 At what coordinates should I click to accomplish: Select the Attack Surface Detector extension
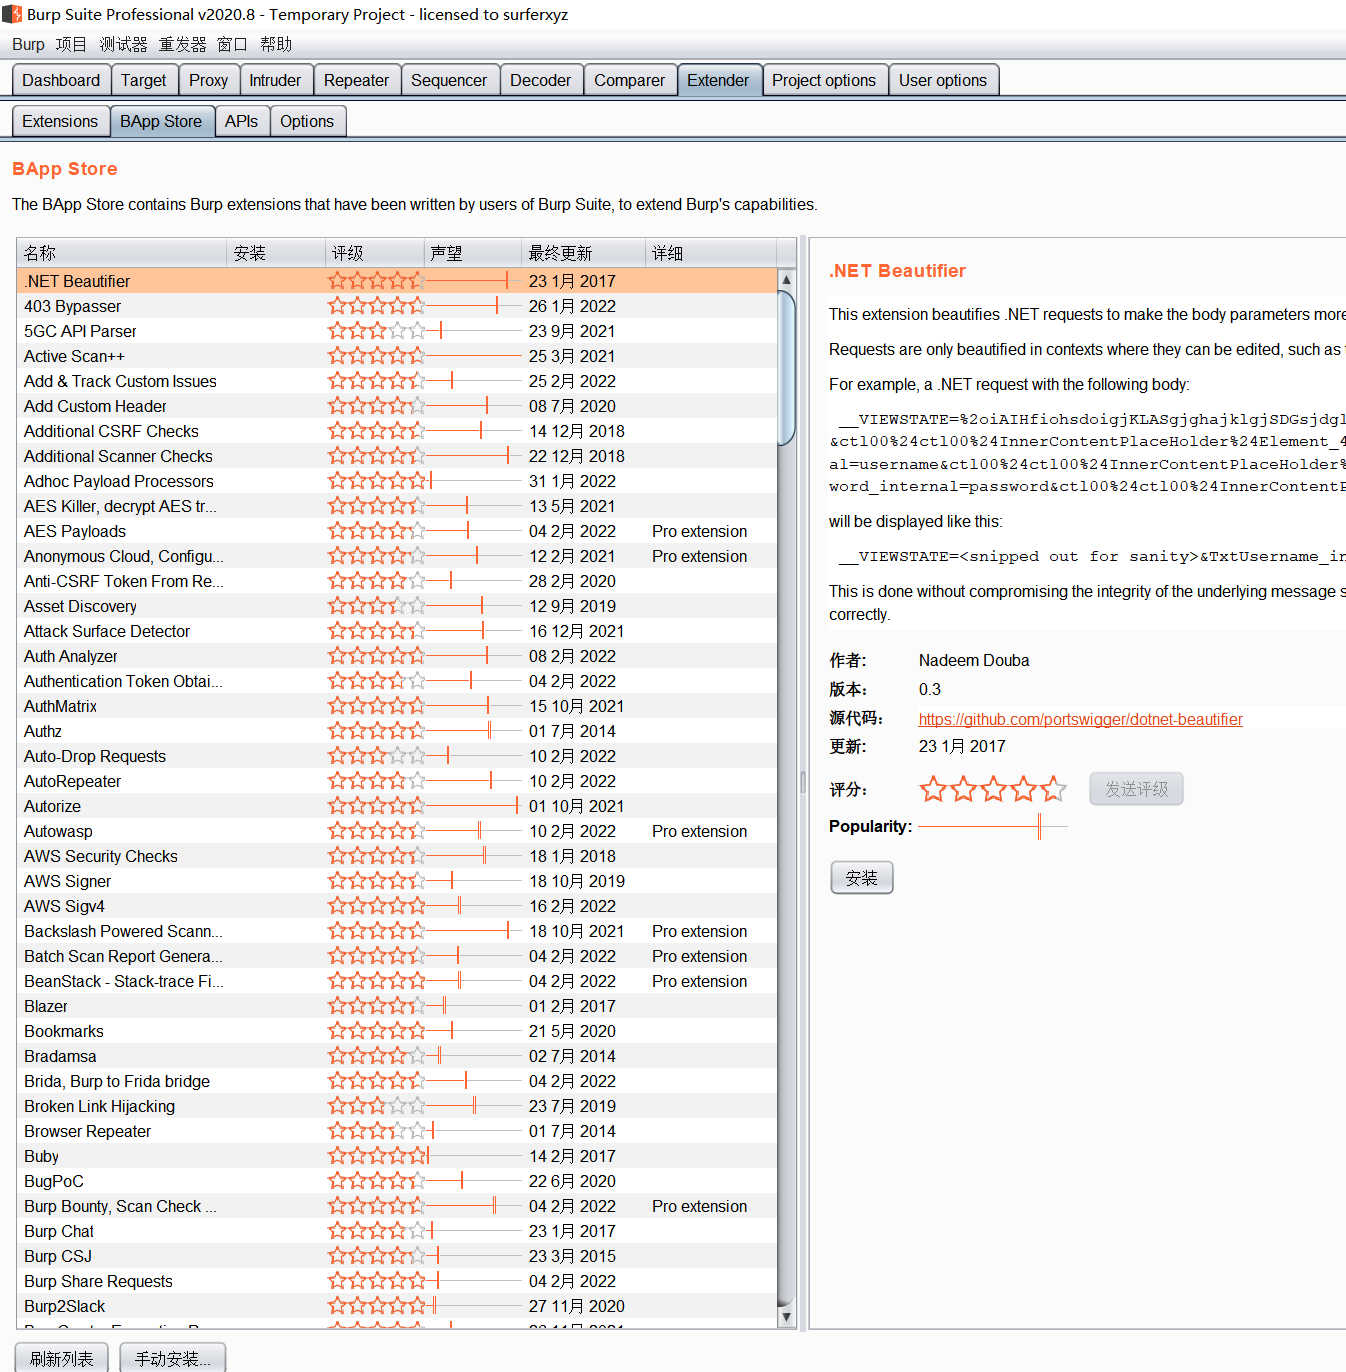397,631
